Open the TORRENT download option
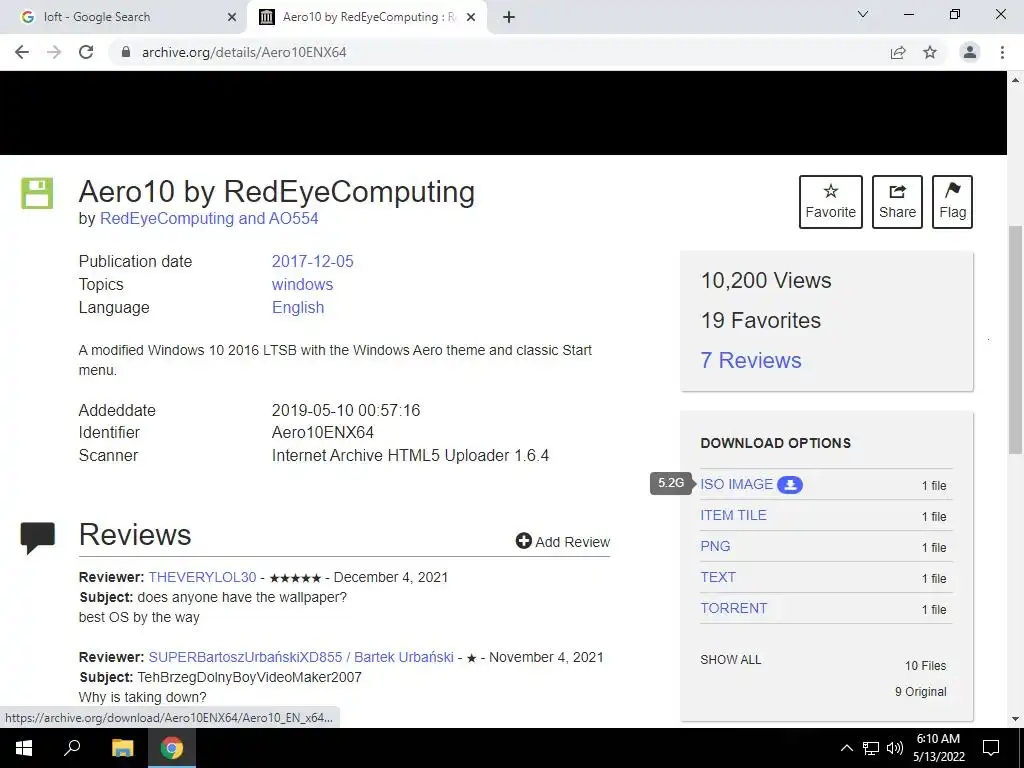 (733, 608)
